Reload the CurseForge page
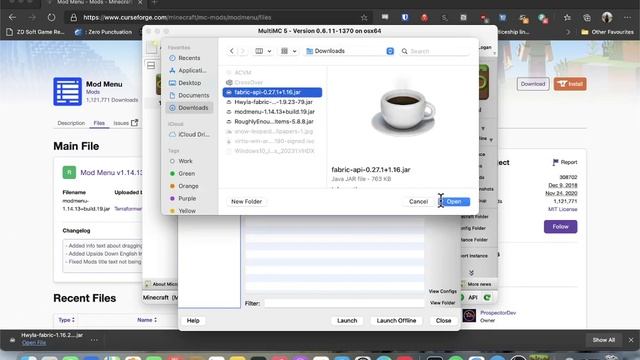 51,18
